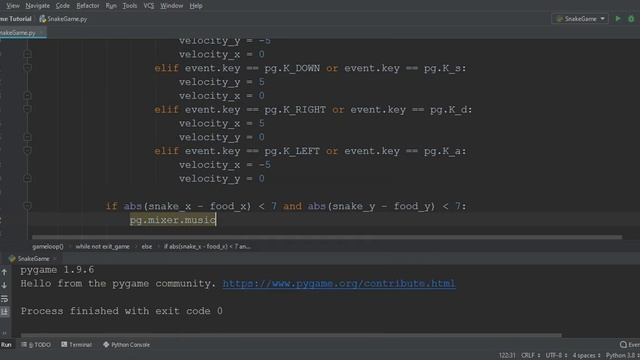The height and width of the screenshot is (360, 640).
Task: Toggle scroll to end in Run console
Action: 4,312
